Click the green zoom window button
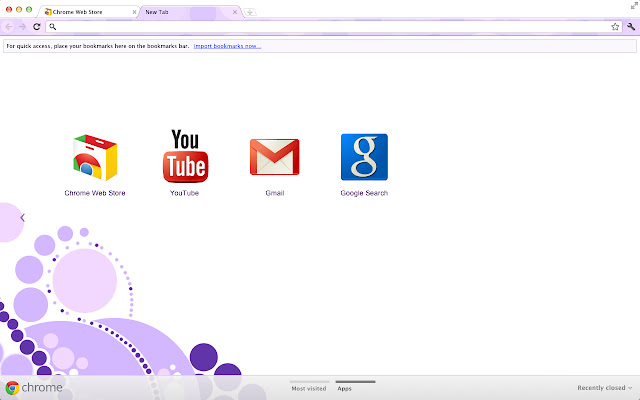The width and height of the screenshot is (640, 400). tap(29, 9)
